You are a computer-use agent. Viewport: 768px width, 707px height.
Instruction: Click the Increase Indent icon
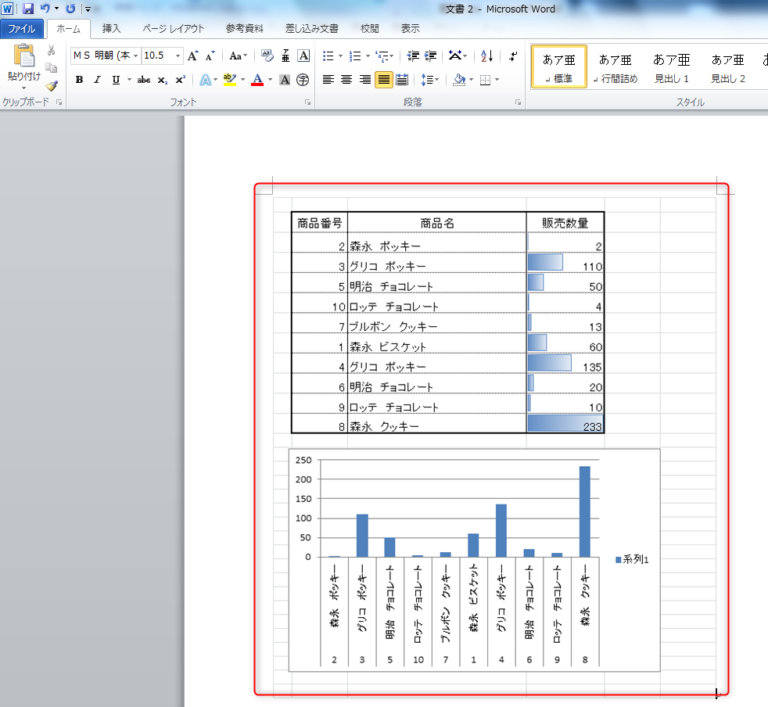[430, 56]
